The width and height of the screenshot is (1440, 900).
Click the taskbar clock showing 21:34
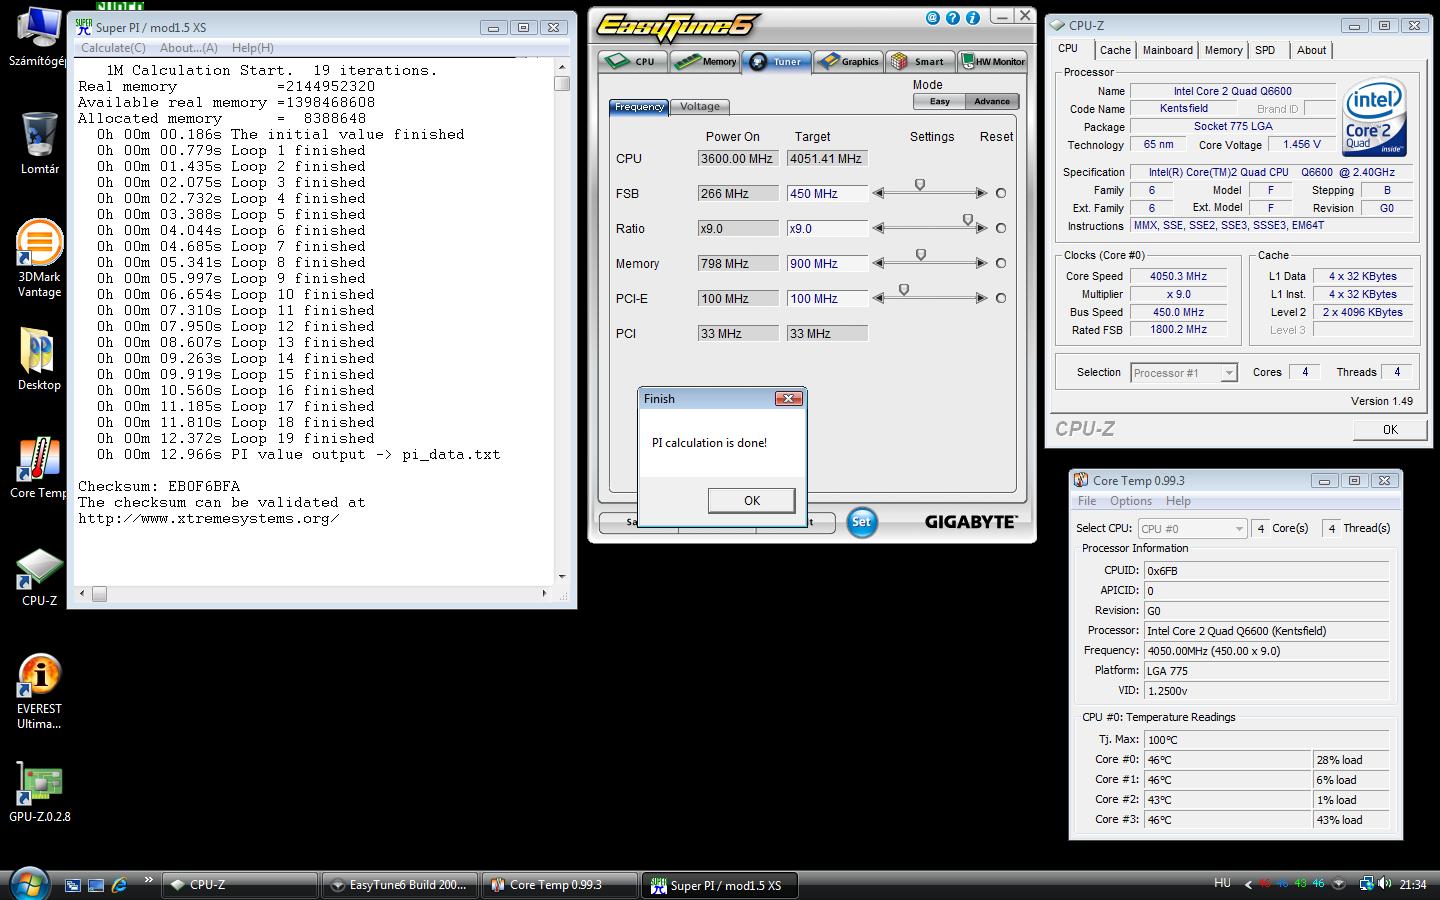pos(1412,884)
